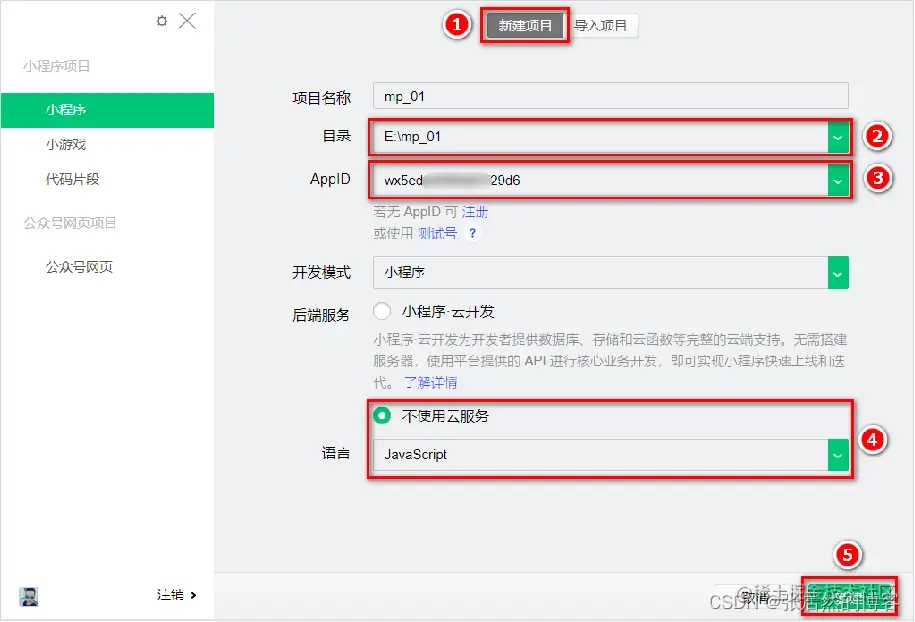
Task: Click the AppID input field
Action: [x=600, y=180]
